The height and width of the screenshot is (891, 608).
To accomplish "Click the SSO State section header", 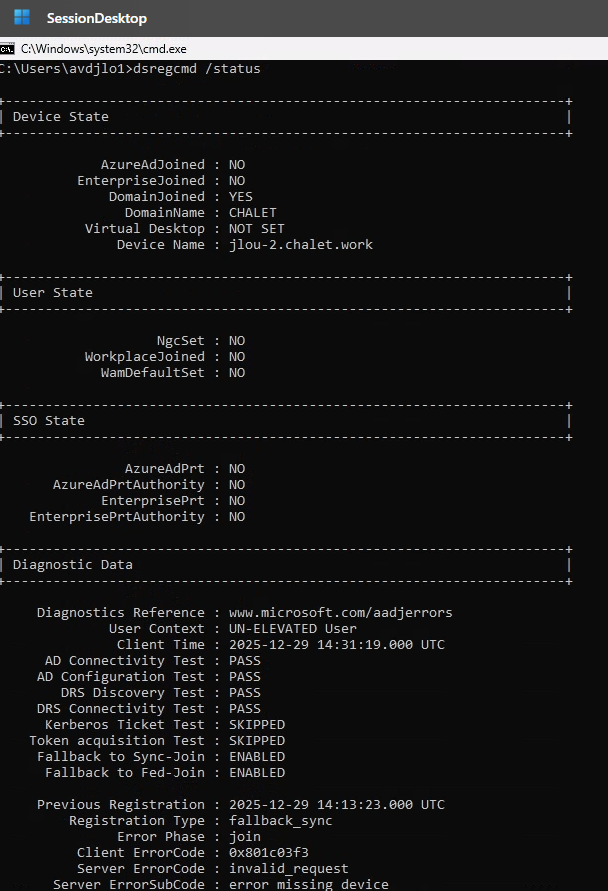I will pyautogui.click(x=49, y=421).
